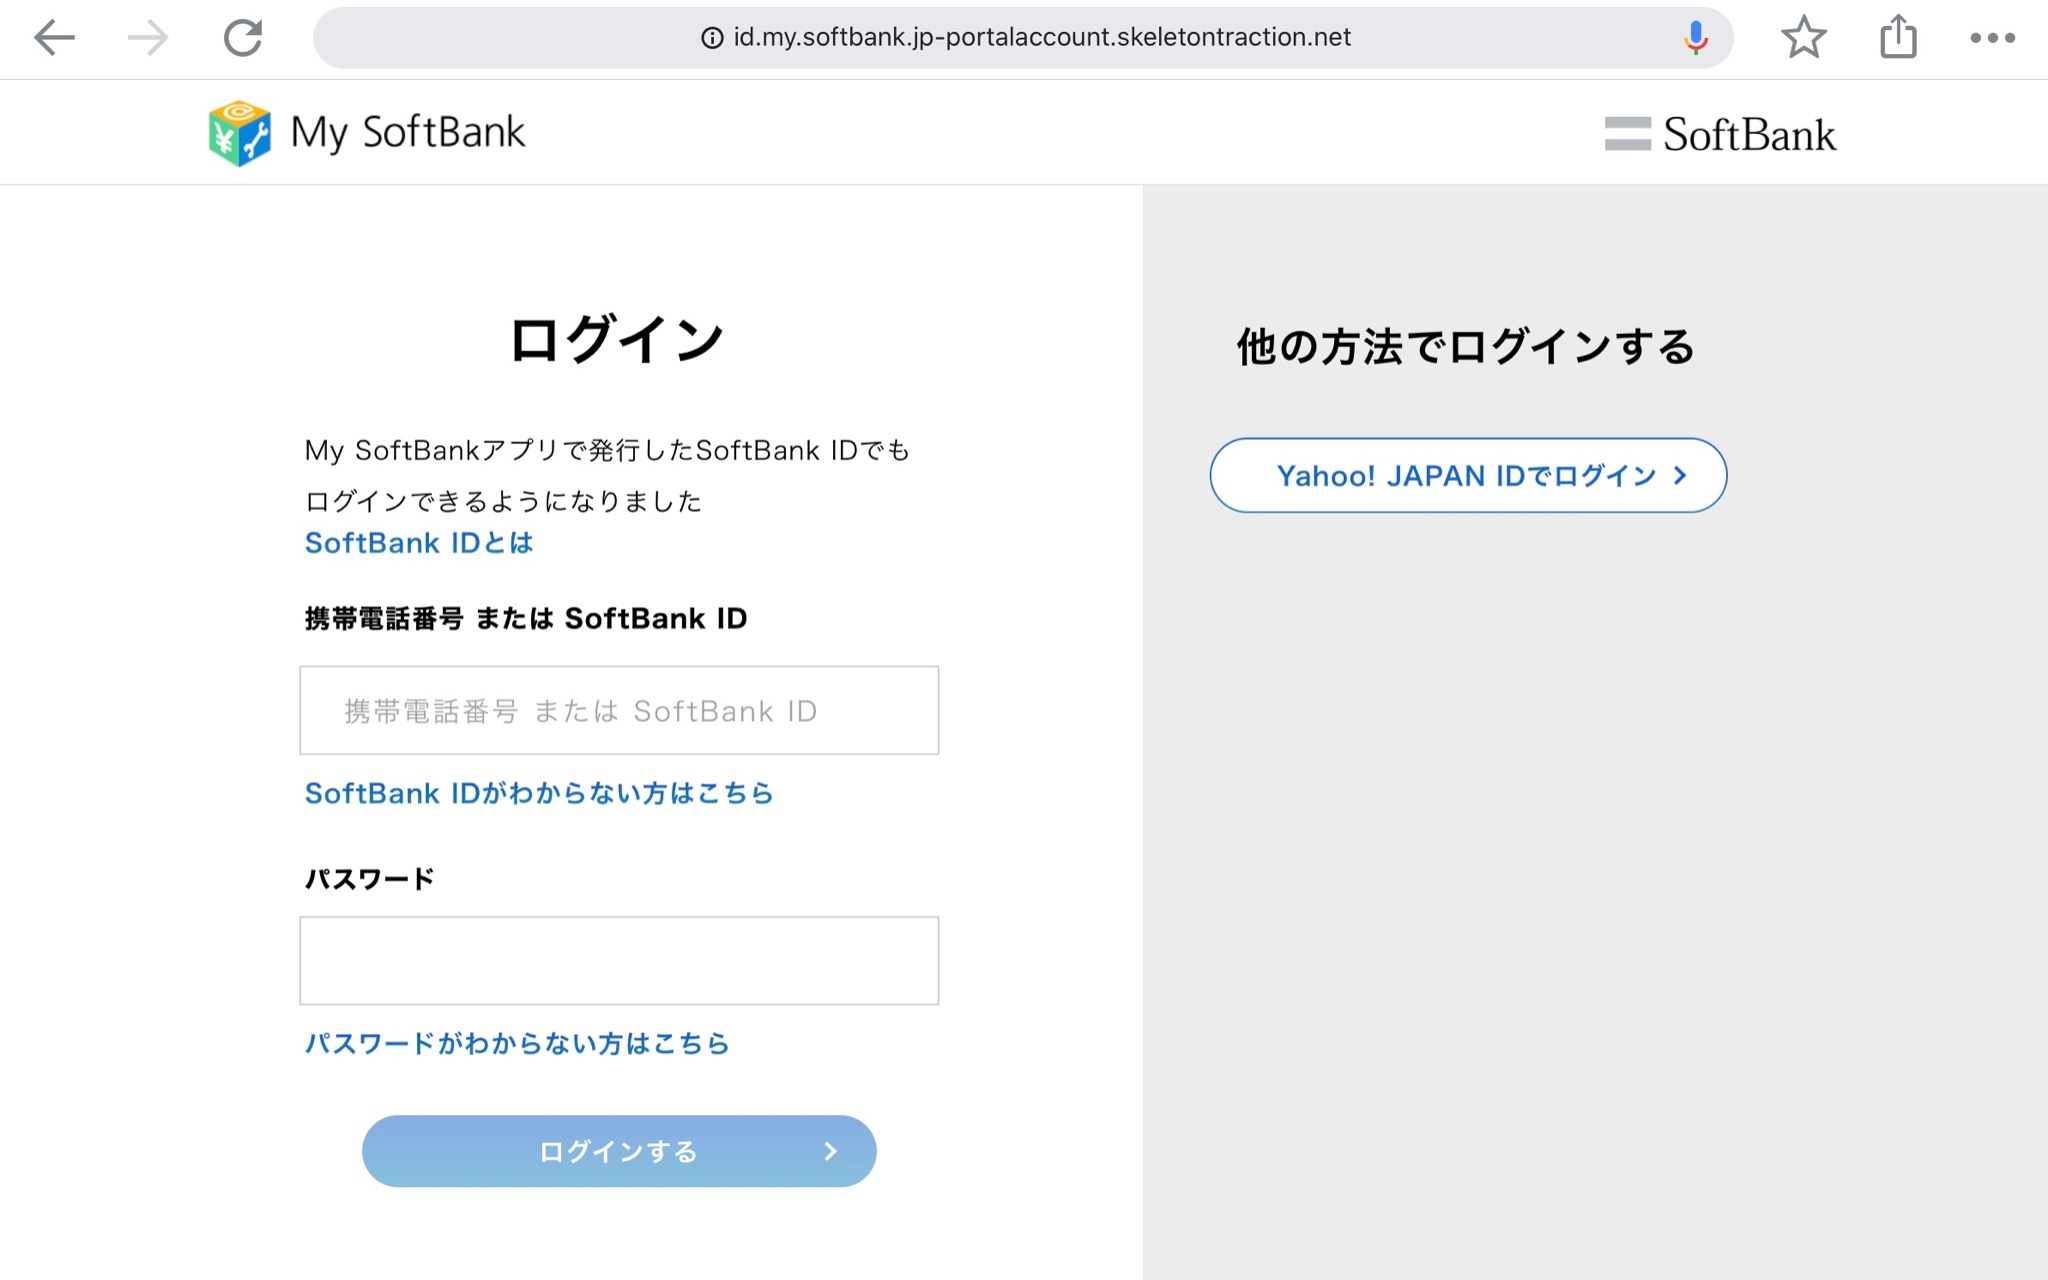2048x1280 pixels.
Task: Open the 'SoftBank IDとは' link
Action: 419,543
